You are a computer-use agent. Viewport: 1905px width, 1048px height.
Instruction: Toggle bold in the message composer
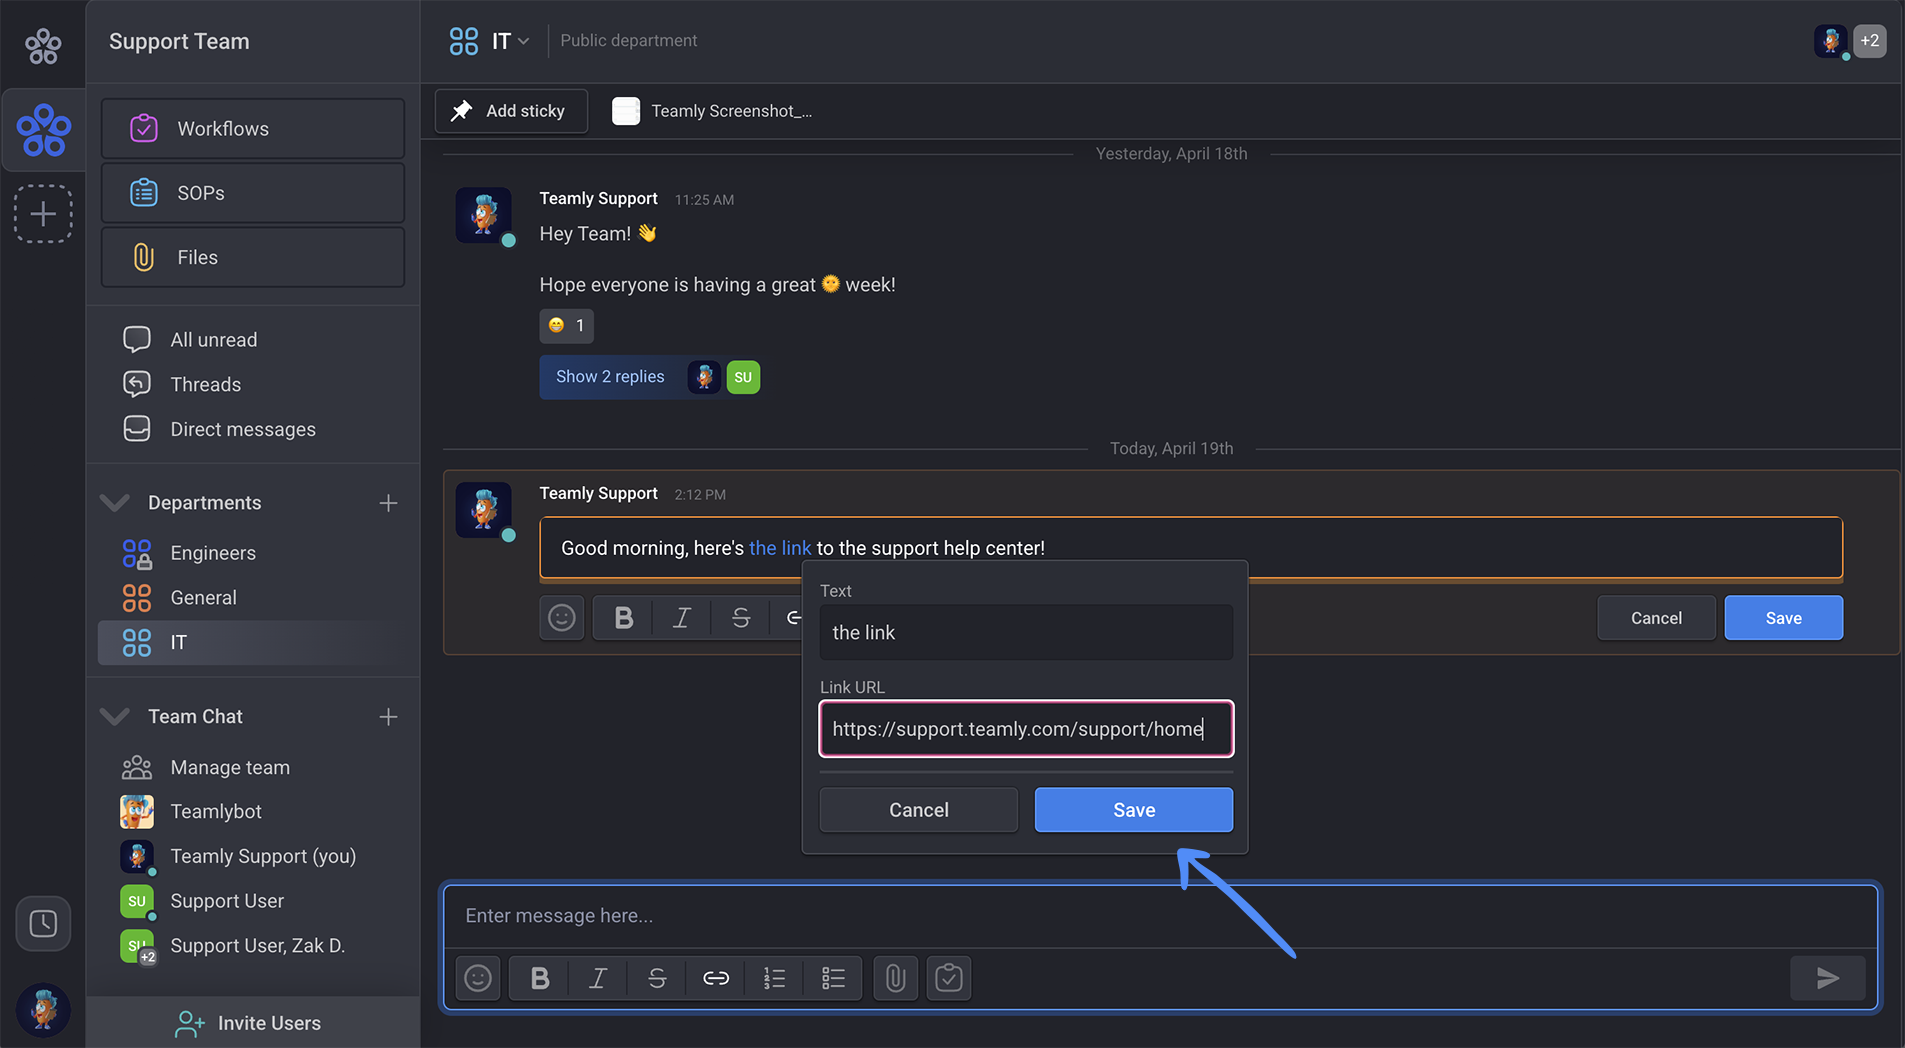click(540, 978)
